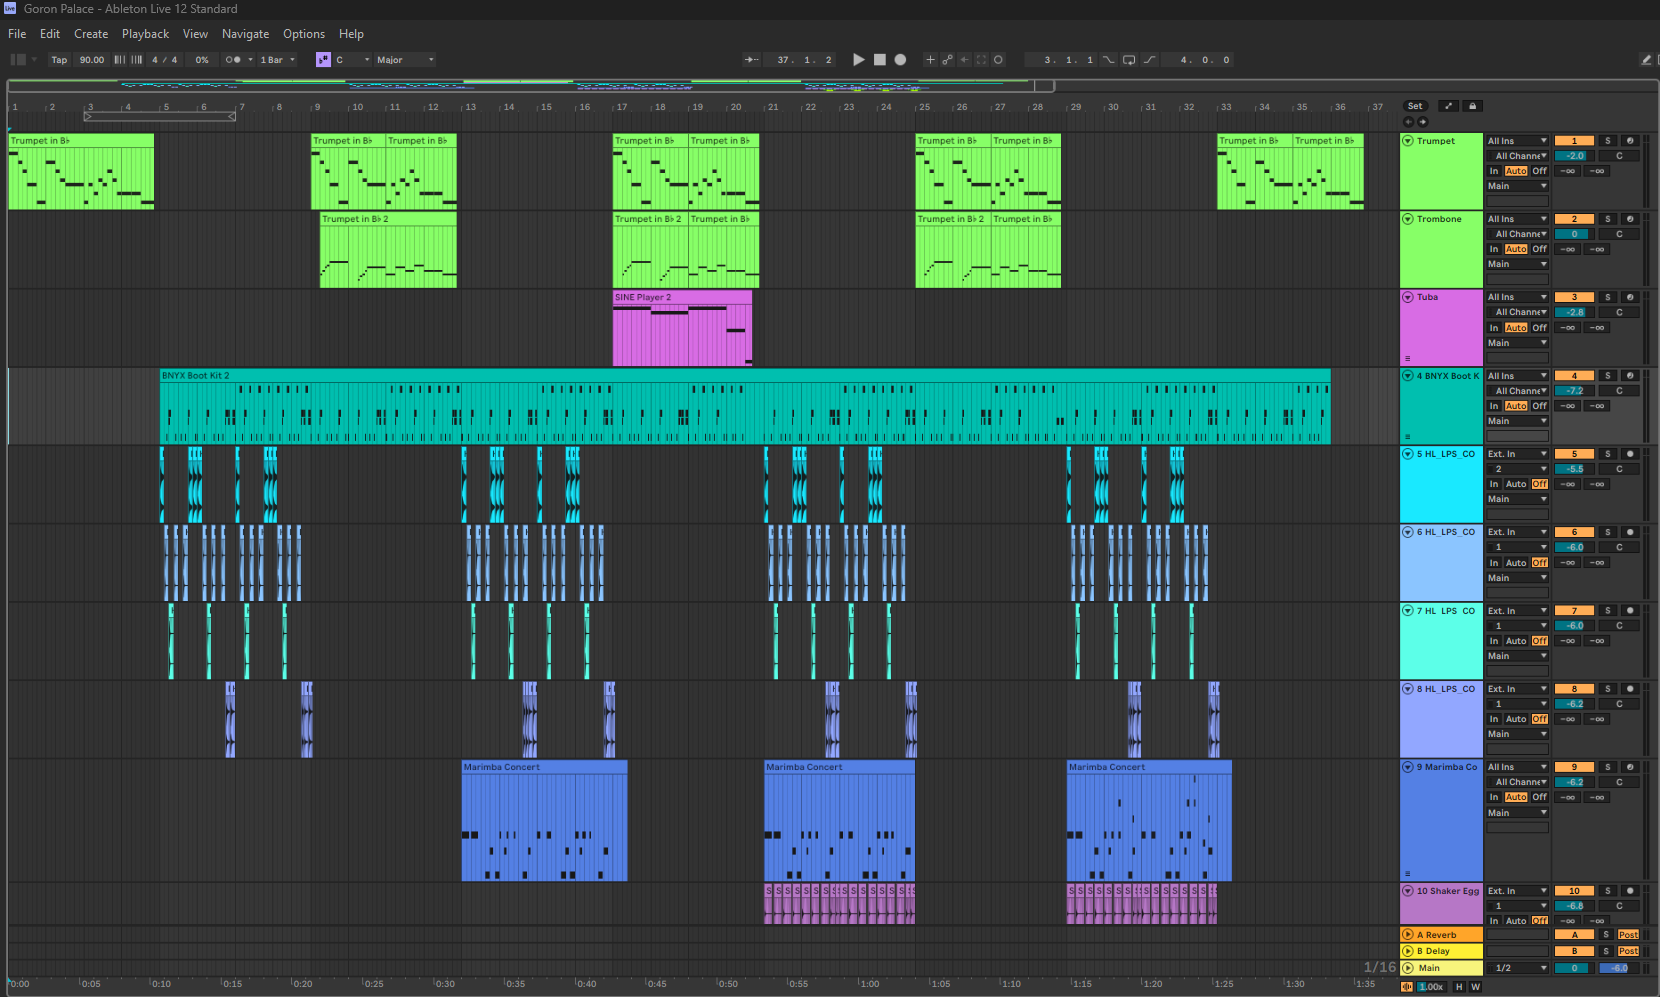Arm the Arrangement Record button
Image resolution: width=1660 pixels, height=997 pixels.
click(x=900, y=60)
